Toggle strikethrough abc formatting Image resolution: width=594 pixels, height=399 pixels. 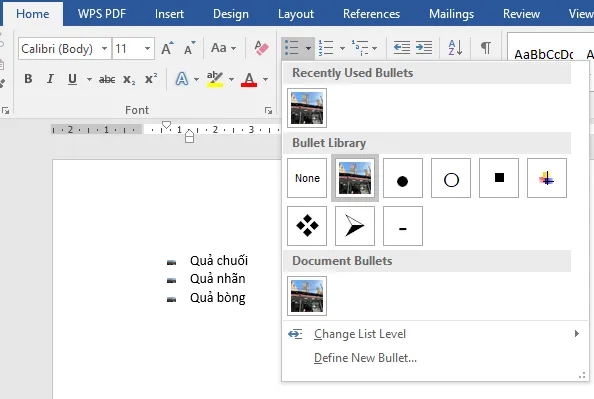pyautogui.click(x=107, y=79)
